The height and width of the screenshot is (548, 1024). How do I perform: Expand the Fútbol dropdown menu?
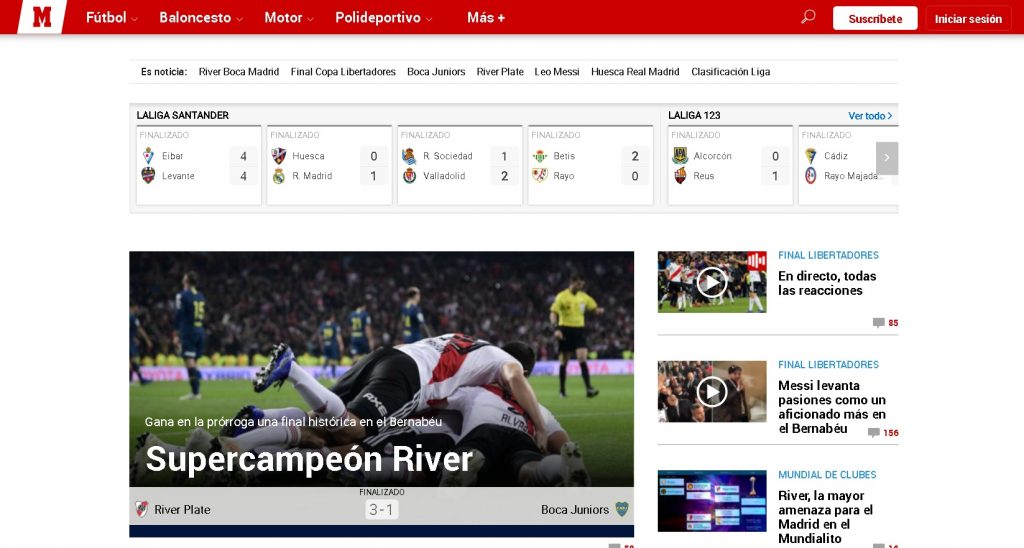click(112, 18)
